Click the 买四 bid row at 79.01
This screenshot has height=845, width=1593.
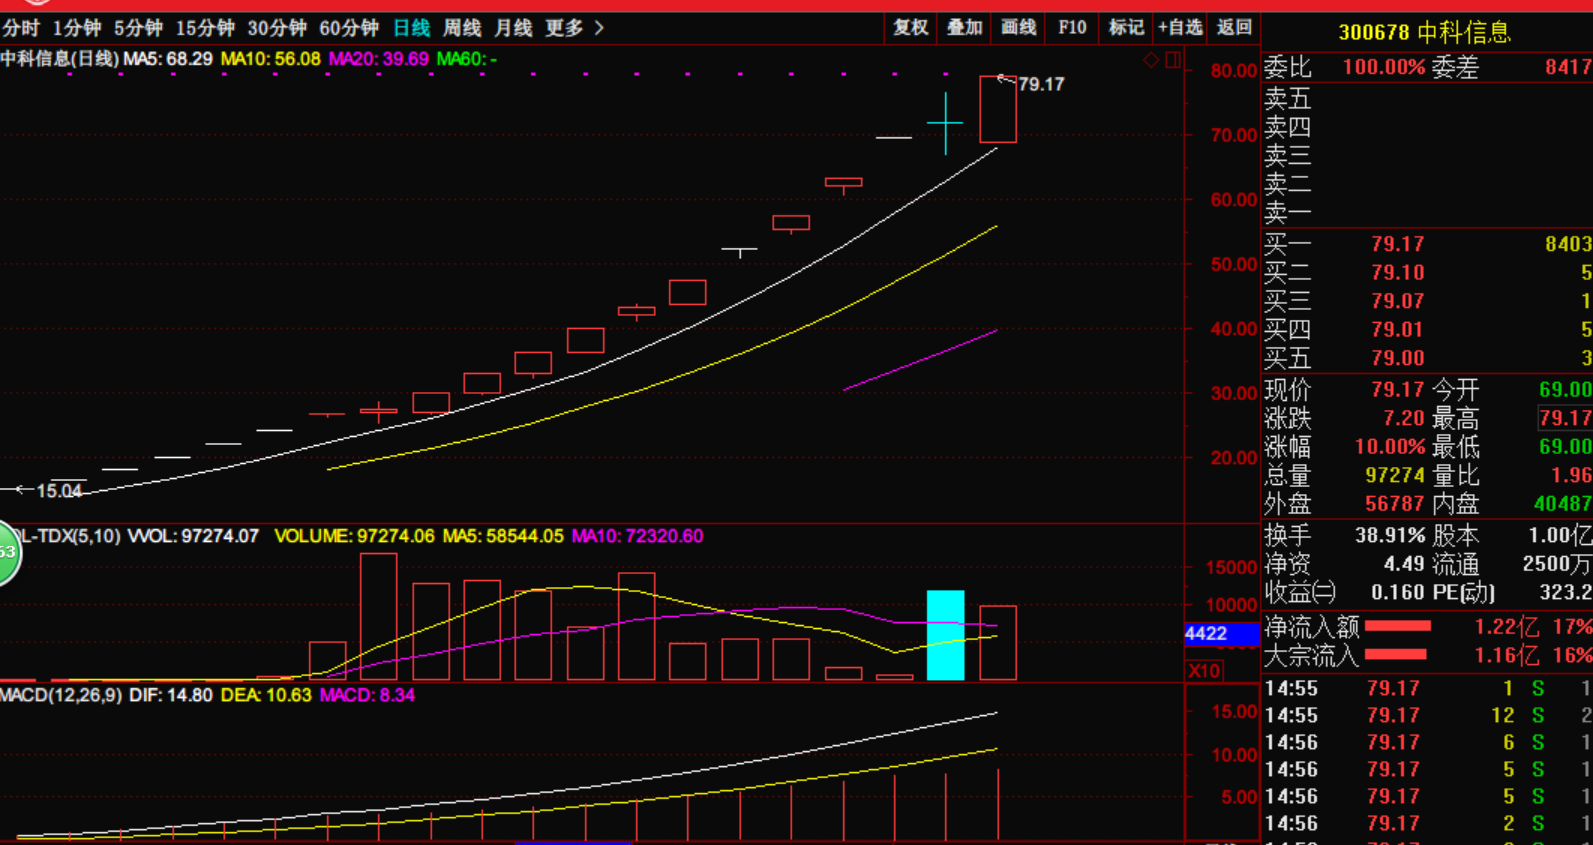pos(1427,329)
